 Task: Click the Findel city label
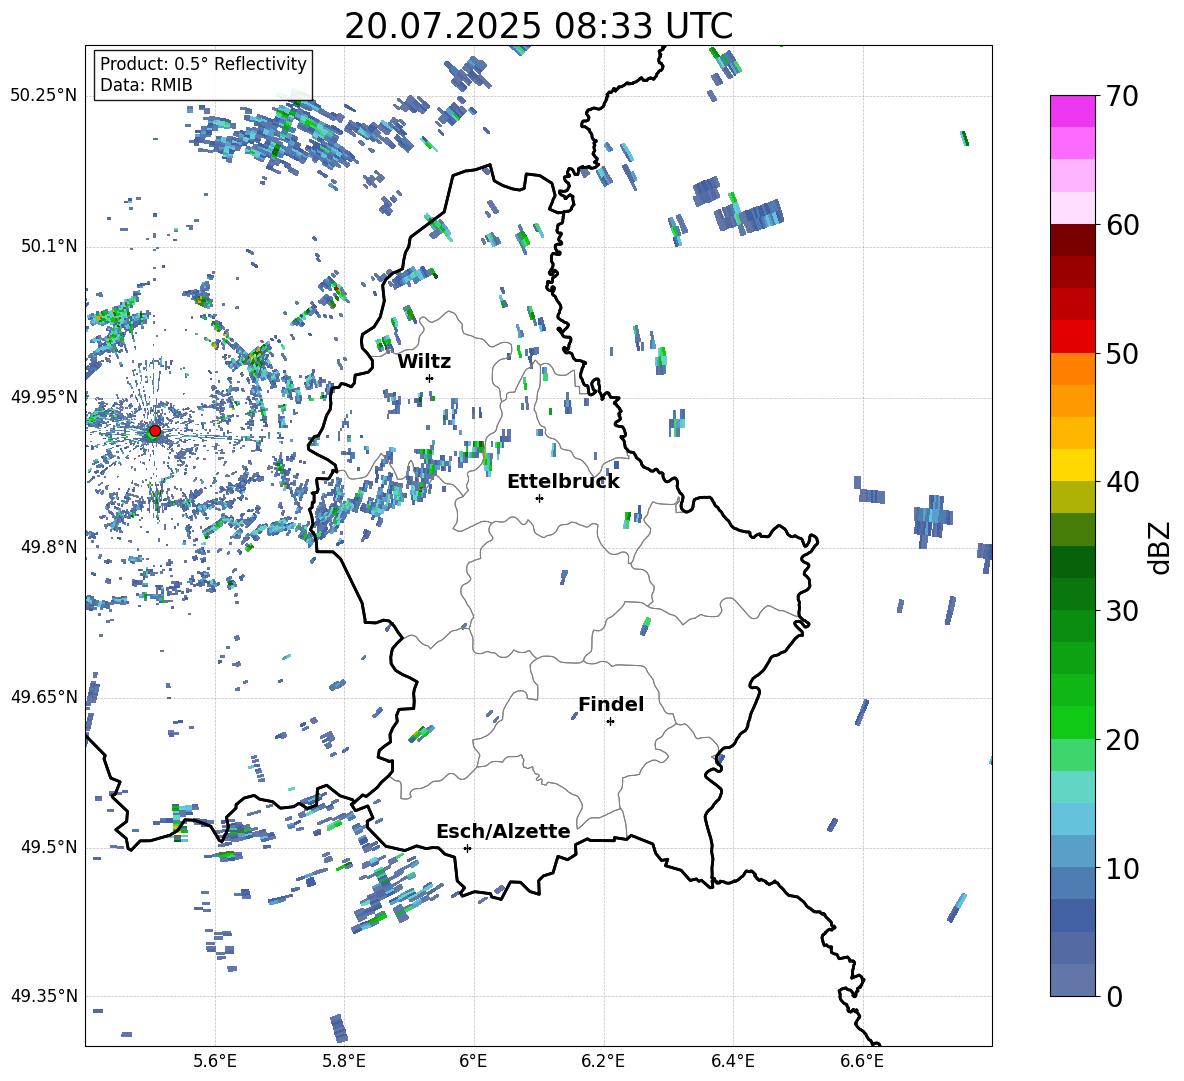pos(611,704)
